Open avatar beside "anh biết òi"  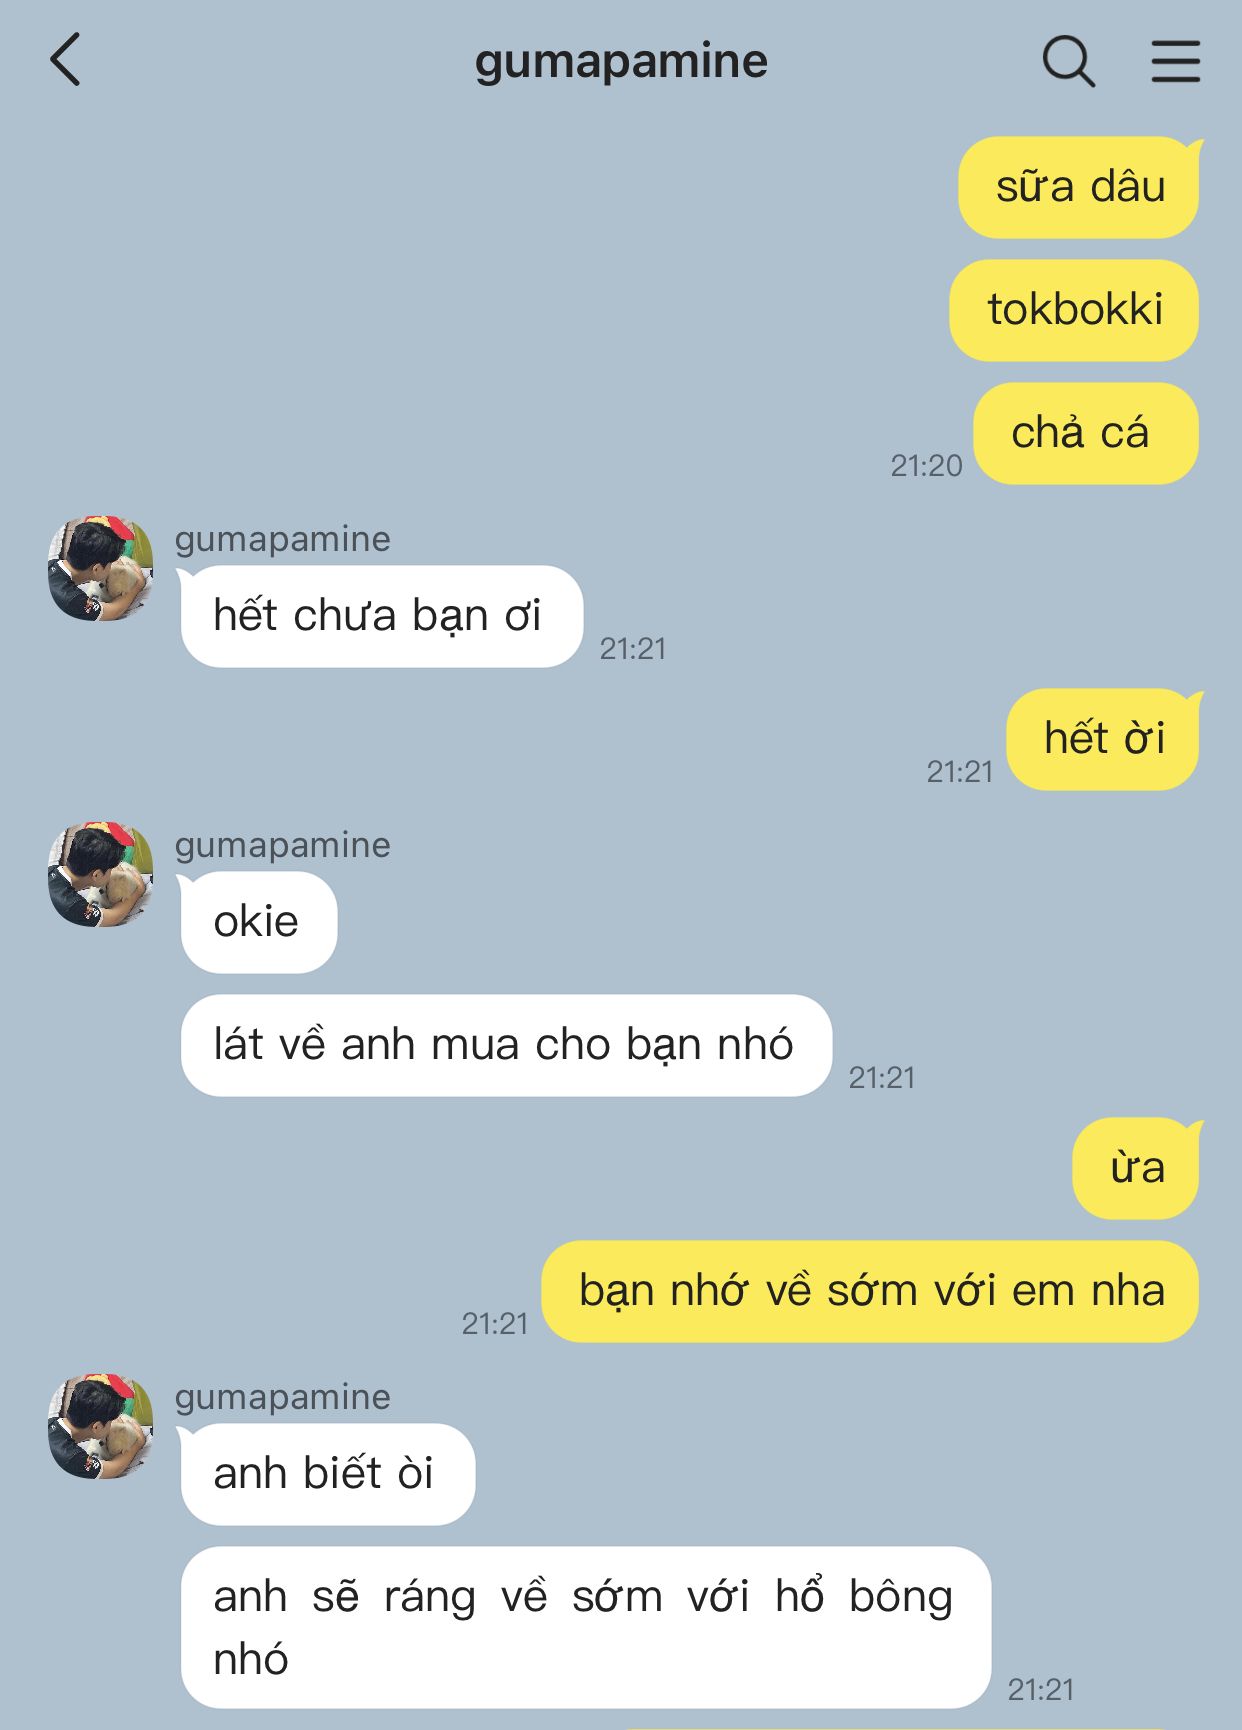point(101,1426)
